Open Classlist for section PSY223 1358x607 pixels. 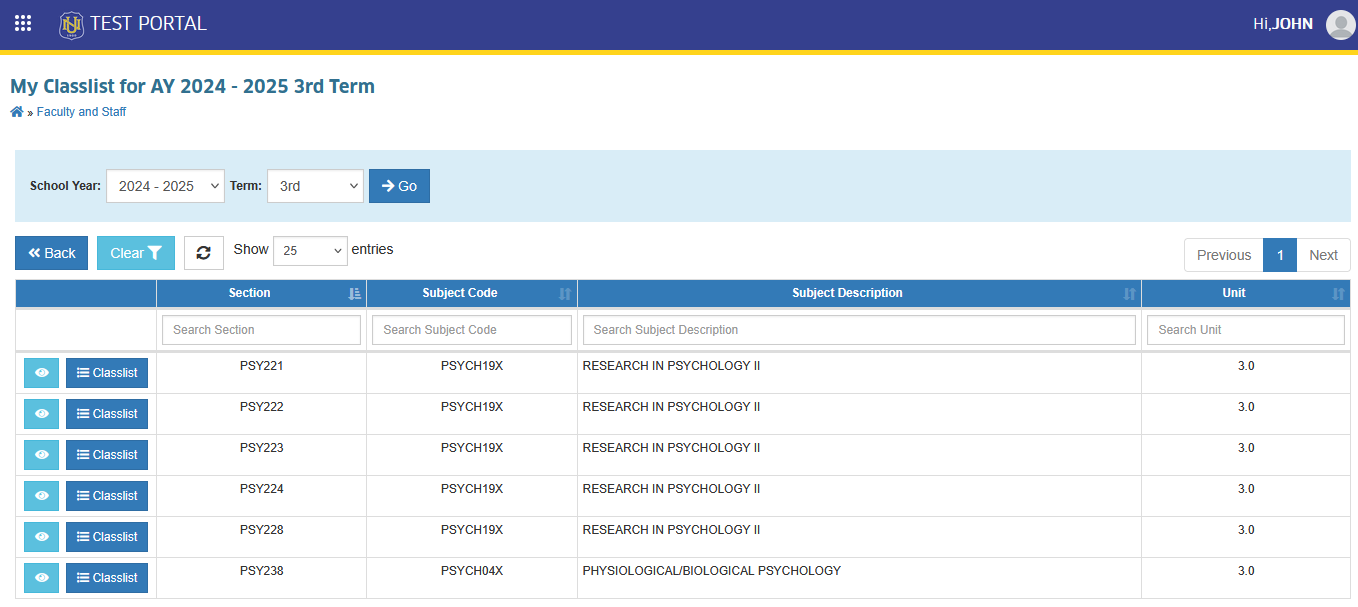tap(107, 455)
